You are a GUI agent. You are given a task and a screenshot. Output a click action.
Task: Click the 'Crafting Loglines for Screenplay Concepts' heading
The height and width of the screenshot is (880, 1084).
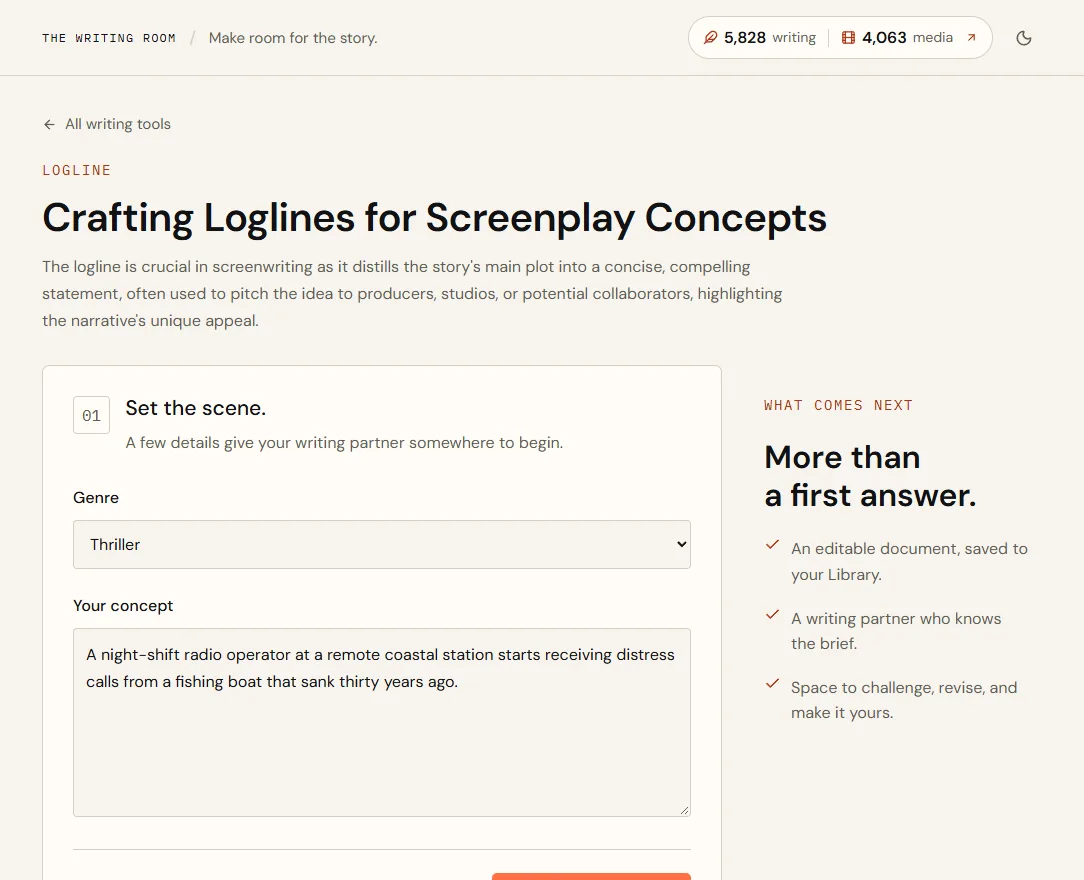tap(434, 218)
